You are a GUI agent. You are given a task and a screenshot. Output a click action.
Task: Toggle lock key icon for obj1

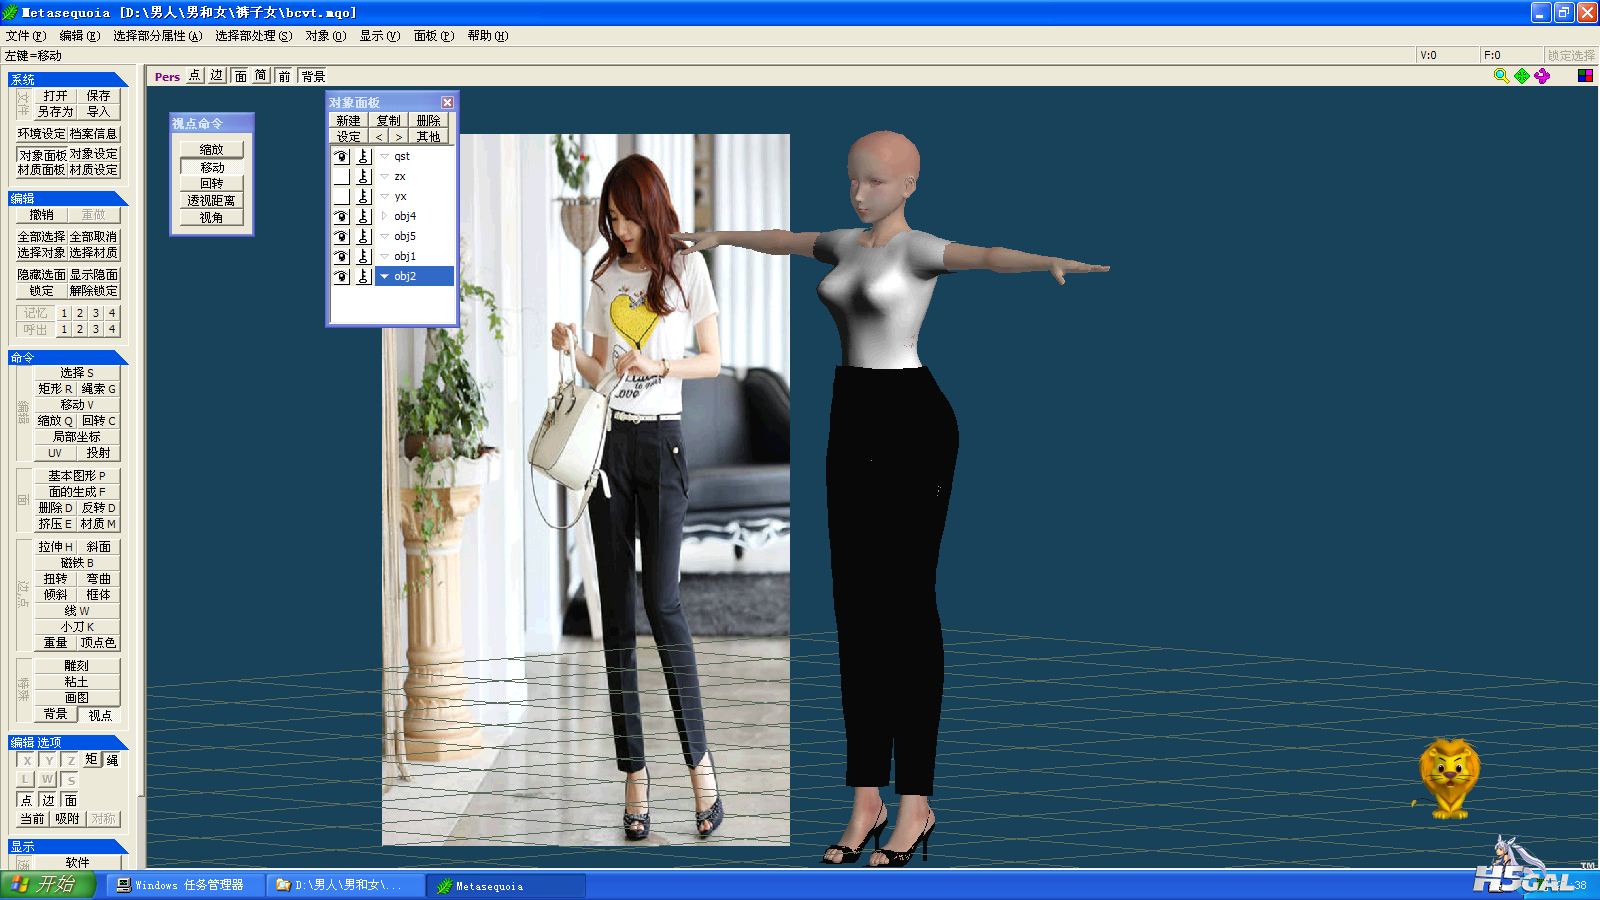click(364, 256)
